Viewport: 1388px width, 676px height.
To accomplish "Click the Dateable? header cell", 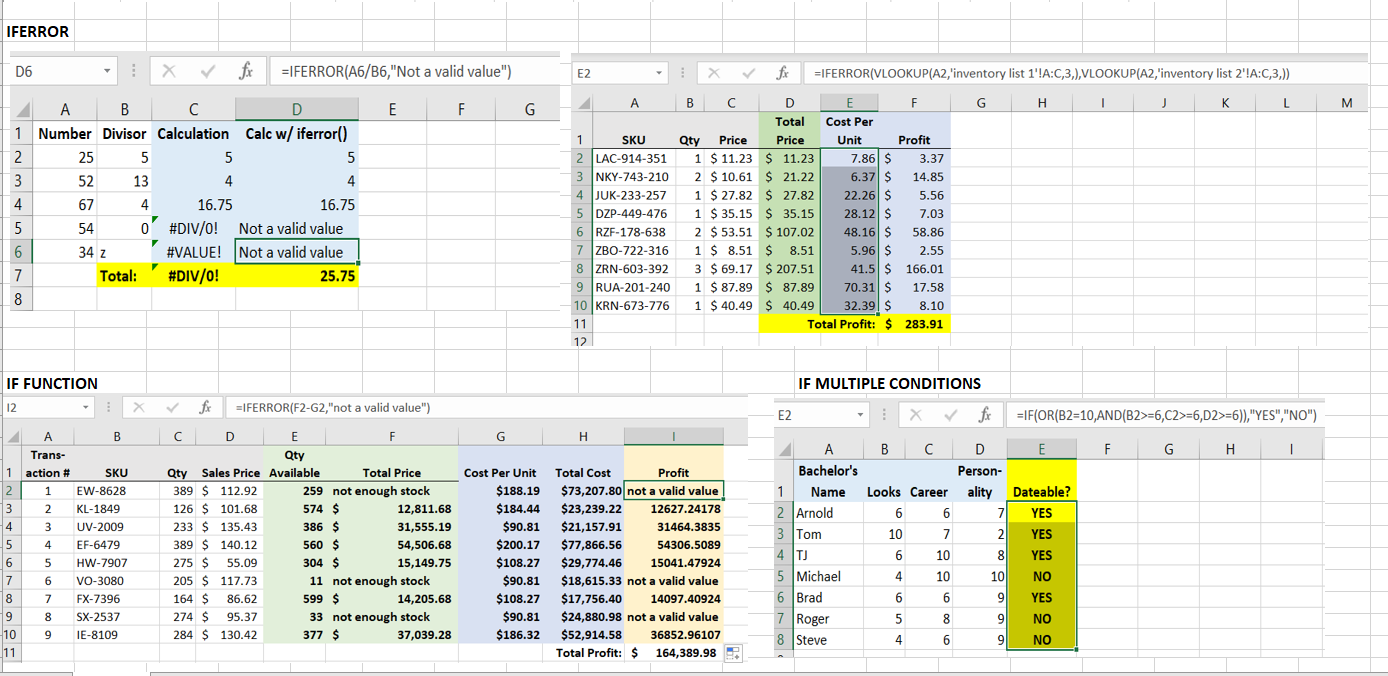I will pos(1041,482).
